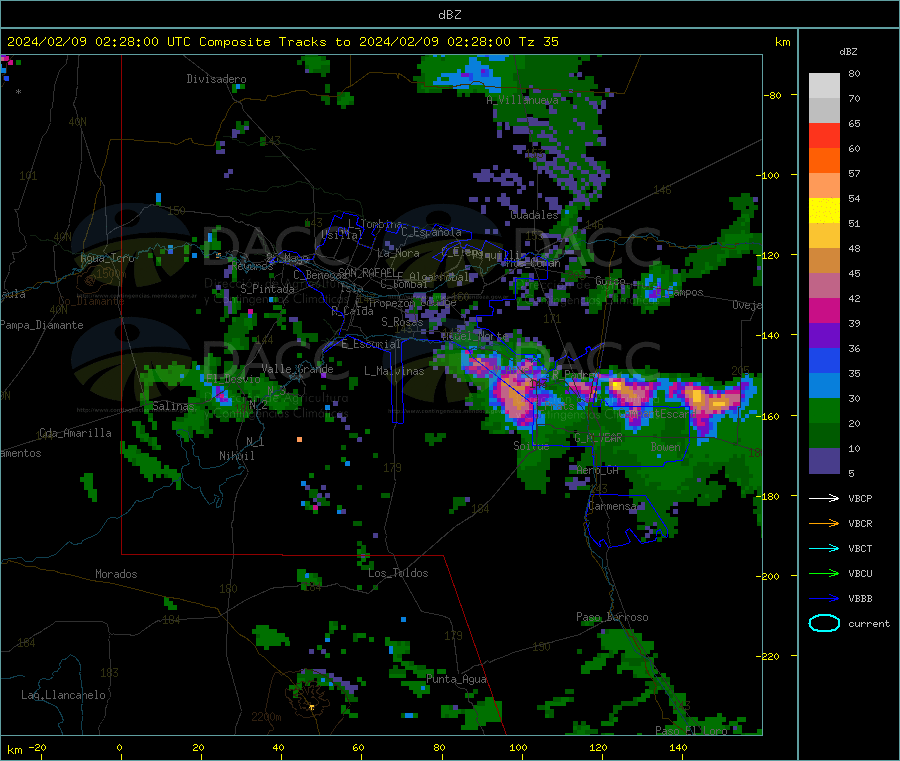
Task: Click the 'Aero_GH' map label
Action: tap(598, 470)
